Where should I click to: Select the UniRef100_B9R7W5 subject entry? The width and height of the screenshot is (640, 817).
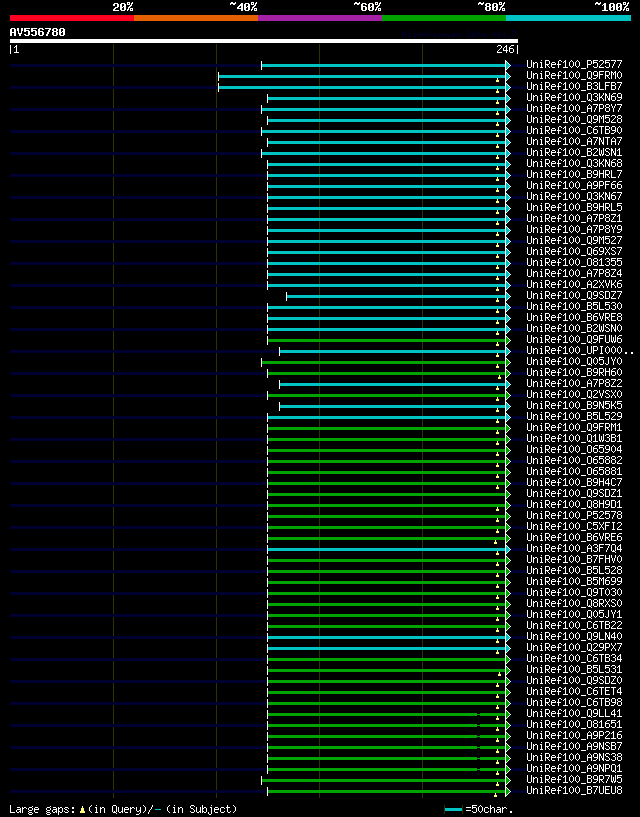[574, 779]
